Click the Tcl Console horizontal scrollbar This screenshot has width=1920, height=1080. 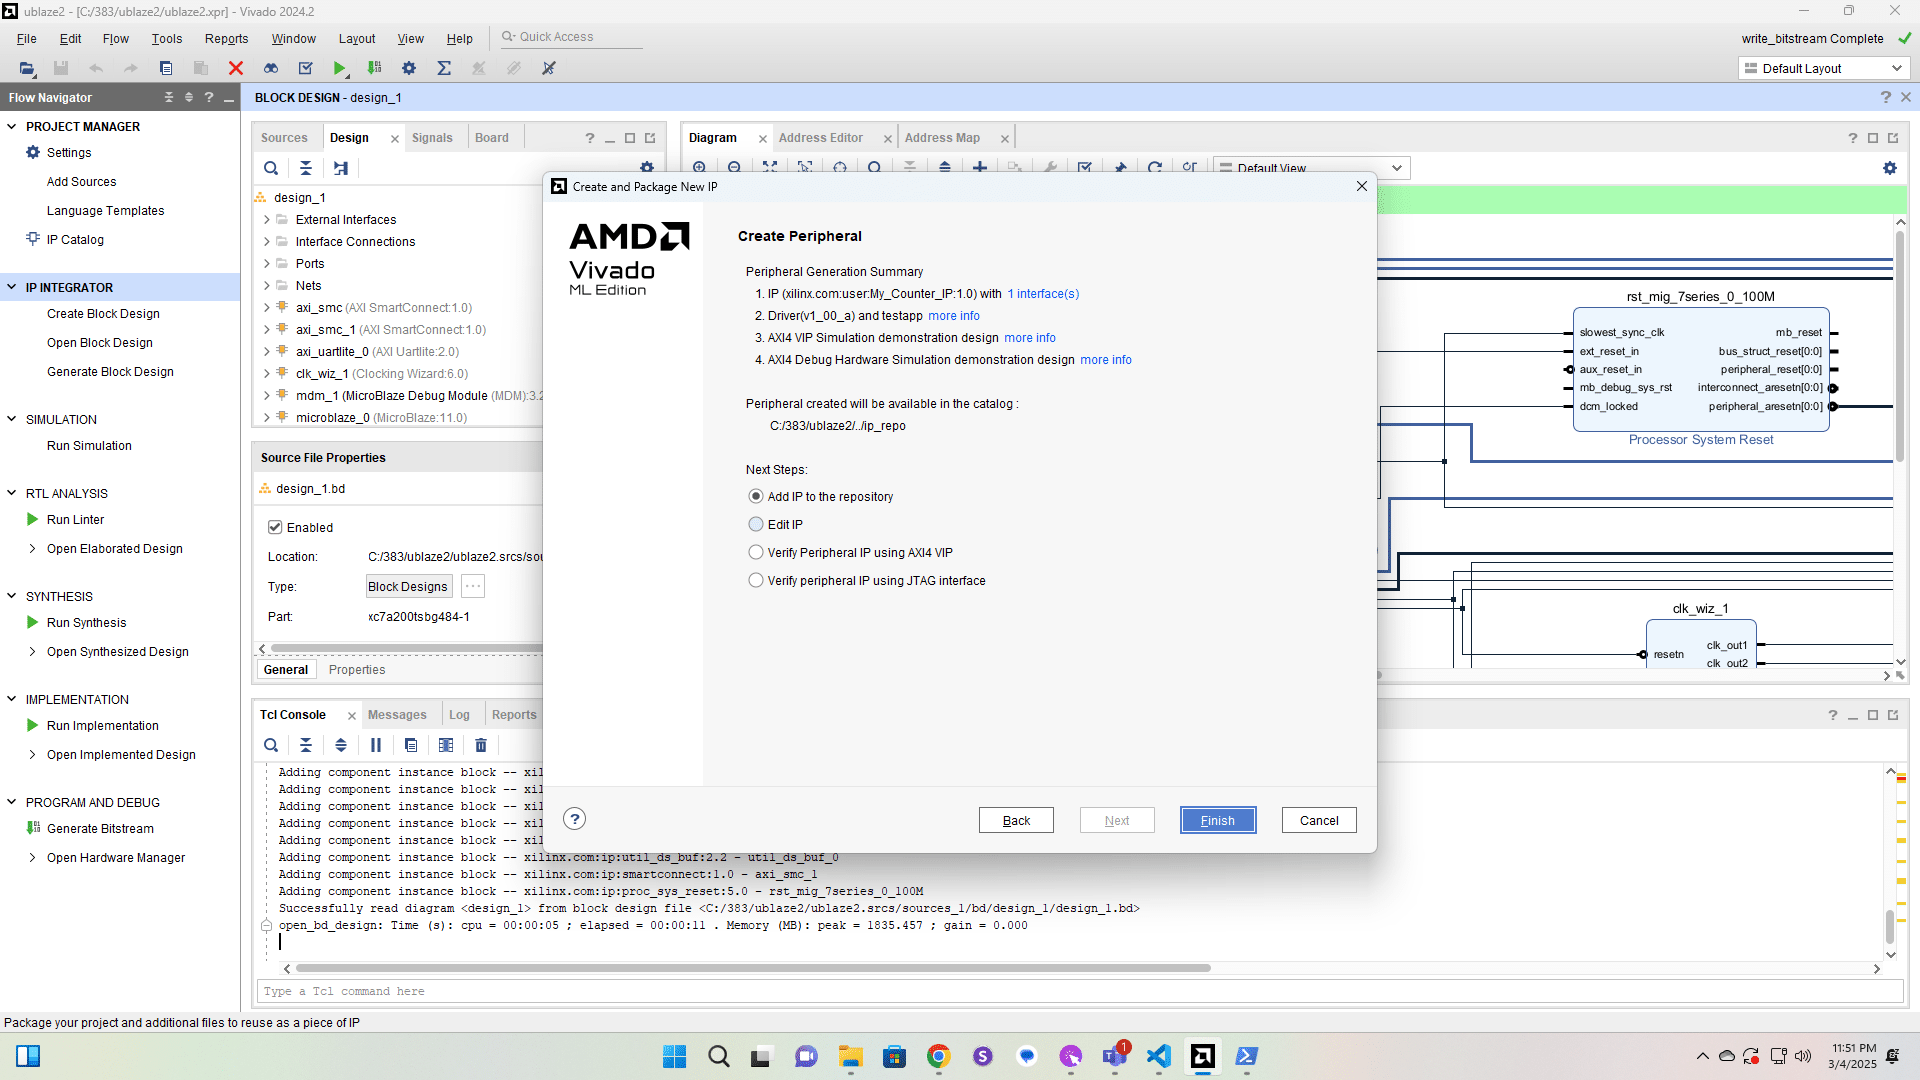pyautogui.click(x=752, y=968)
